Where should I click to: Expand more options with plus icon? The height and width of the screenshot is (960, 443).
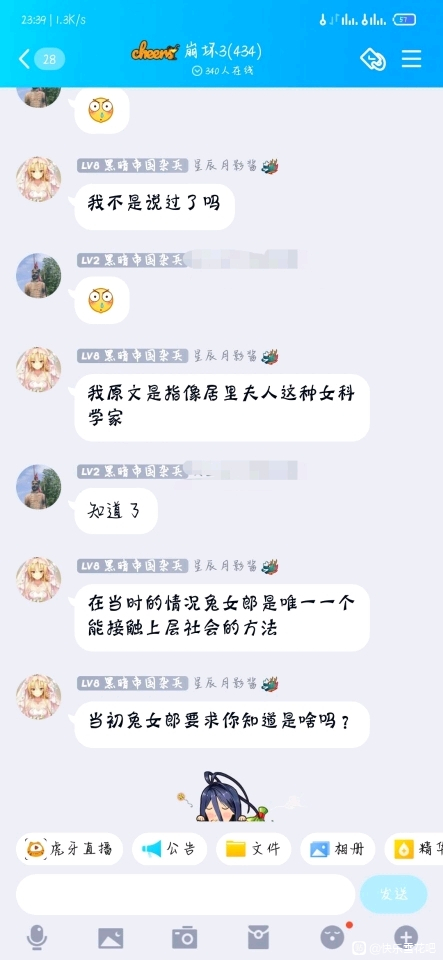[406, 937]
